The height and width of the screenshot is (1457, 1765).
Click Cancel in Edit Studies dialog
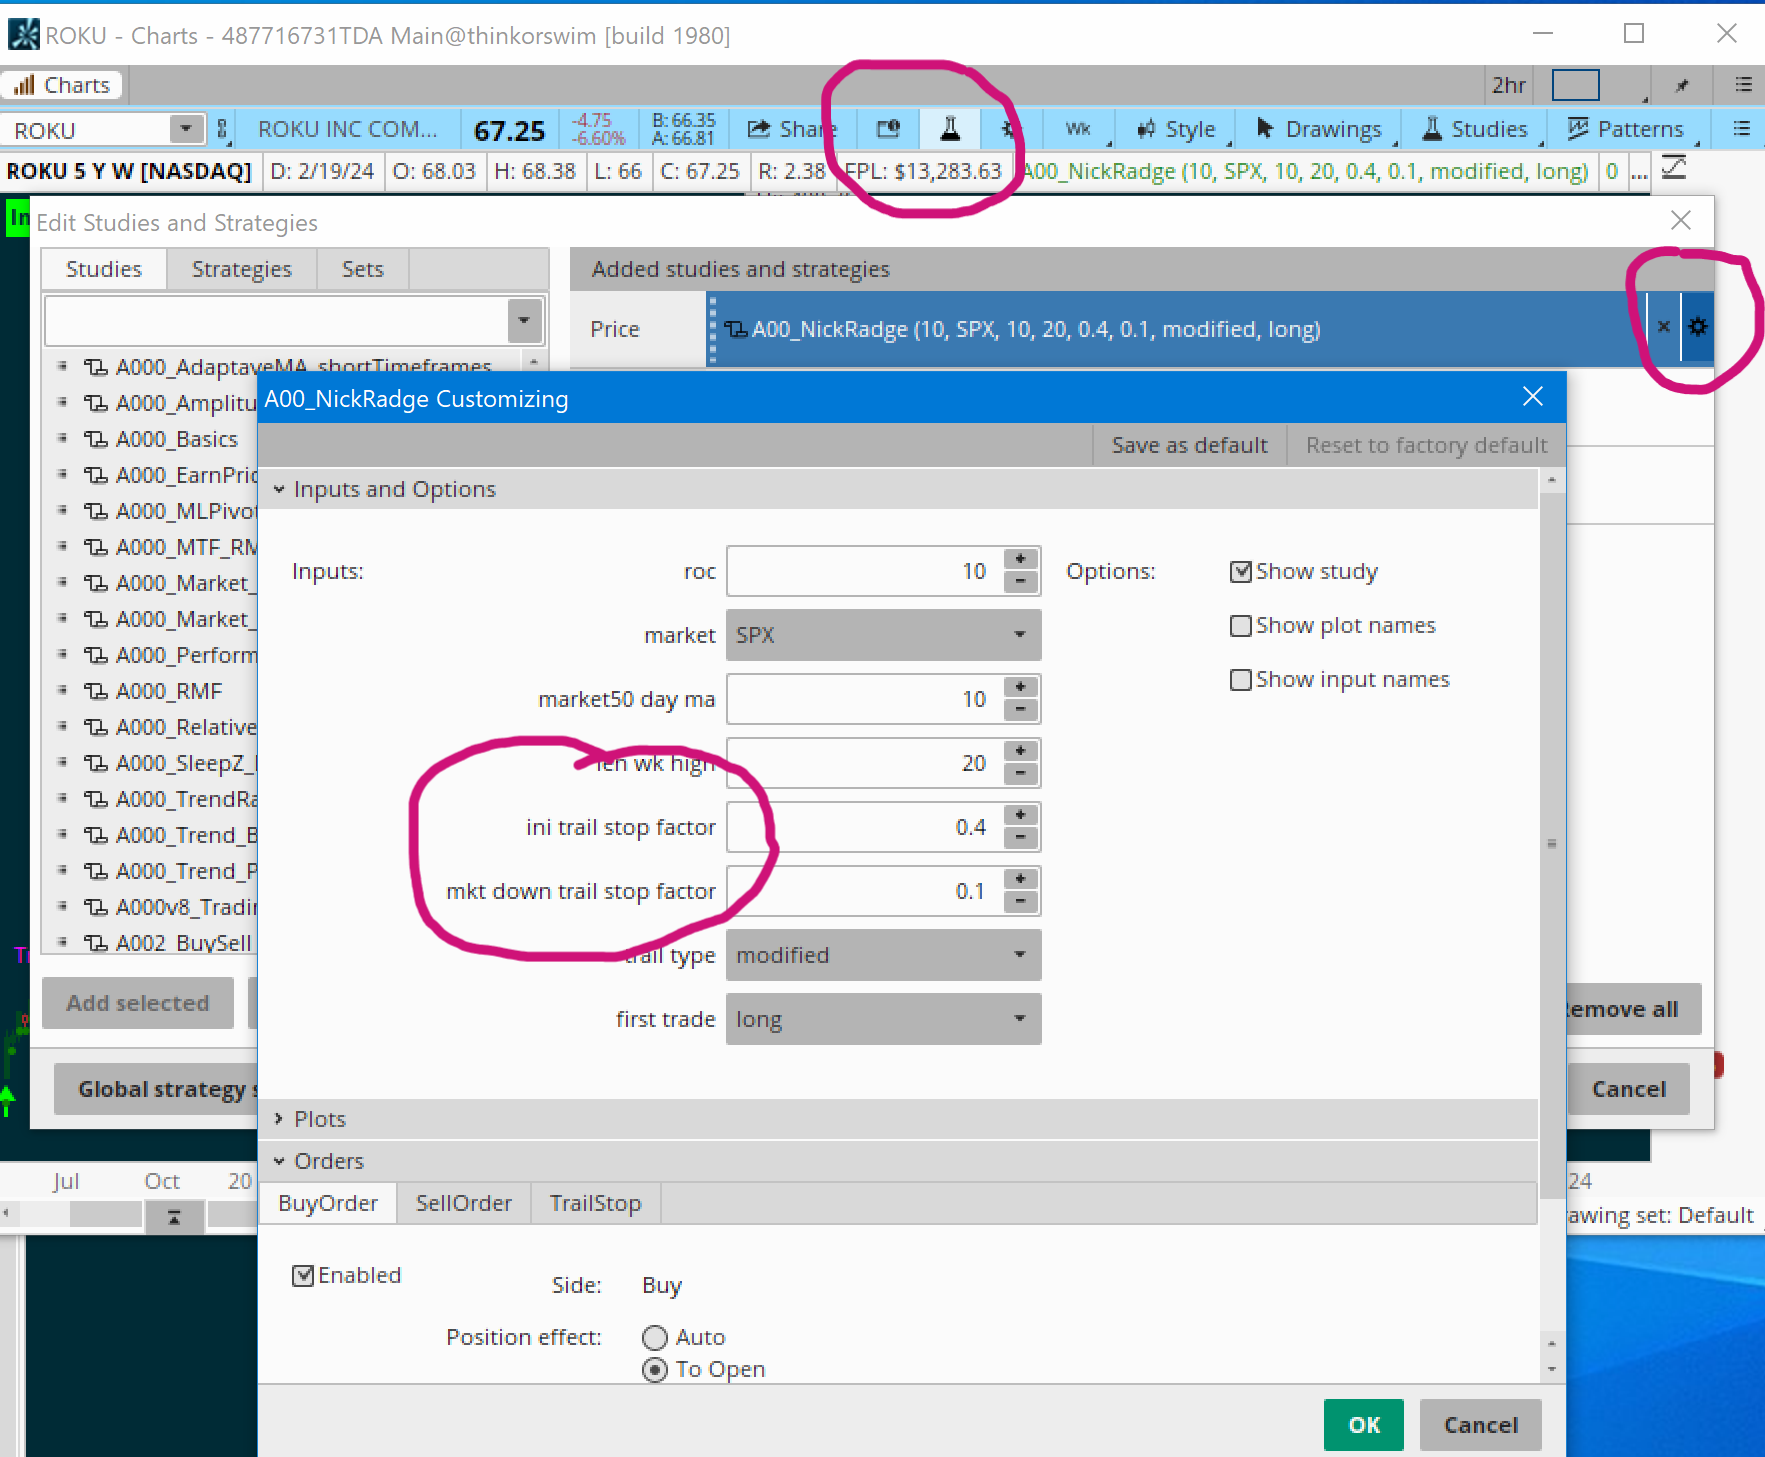(1628, 1089)
